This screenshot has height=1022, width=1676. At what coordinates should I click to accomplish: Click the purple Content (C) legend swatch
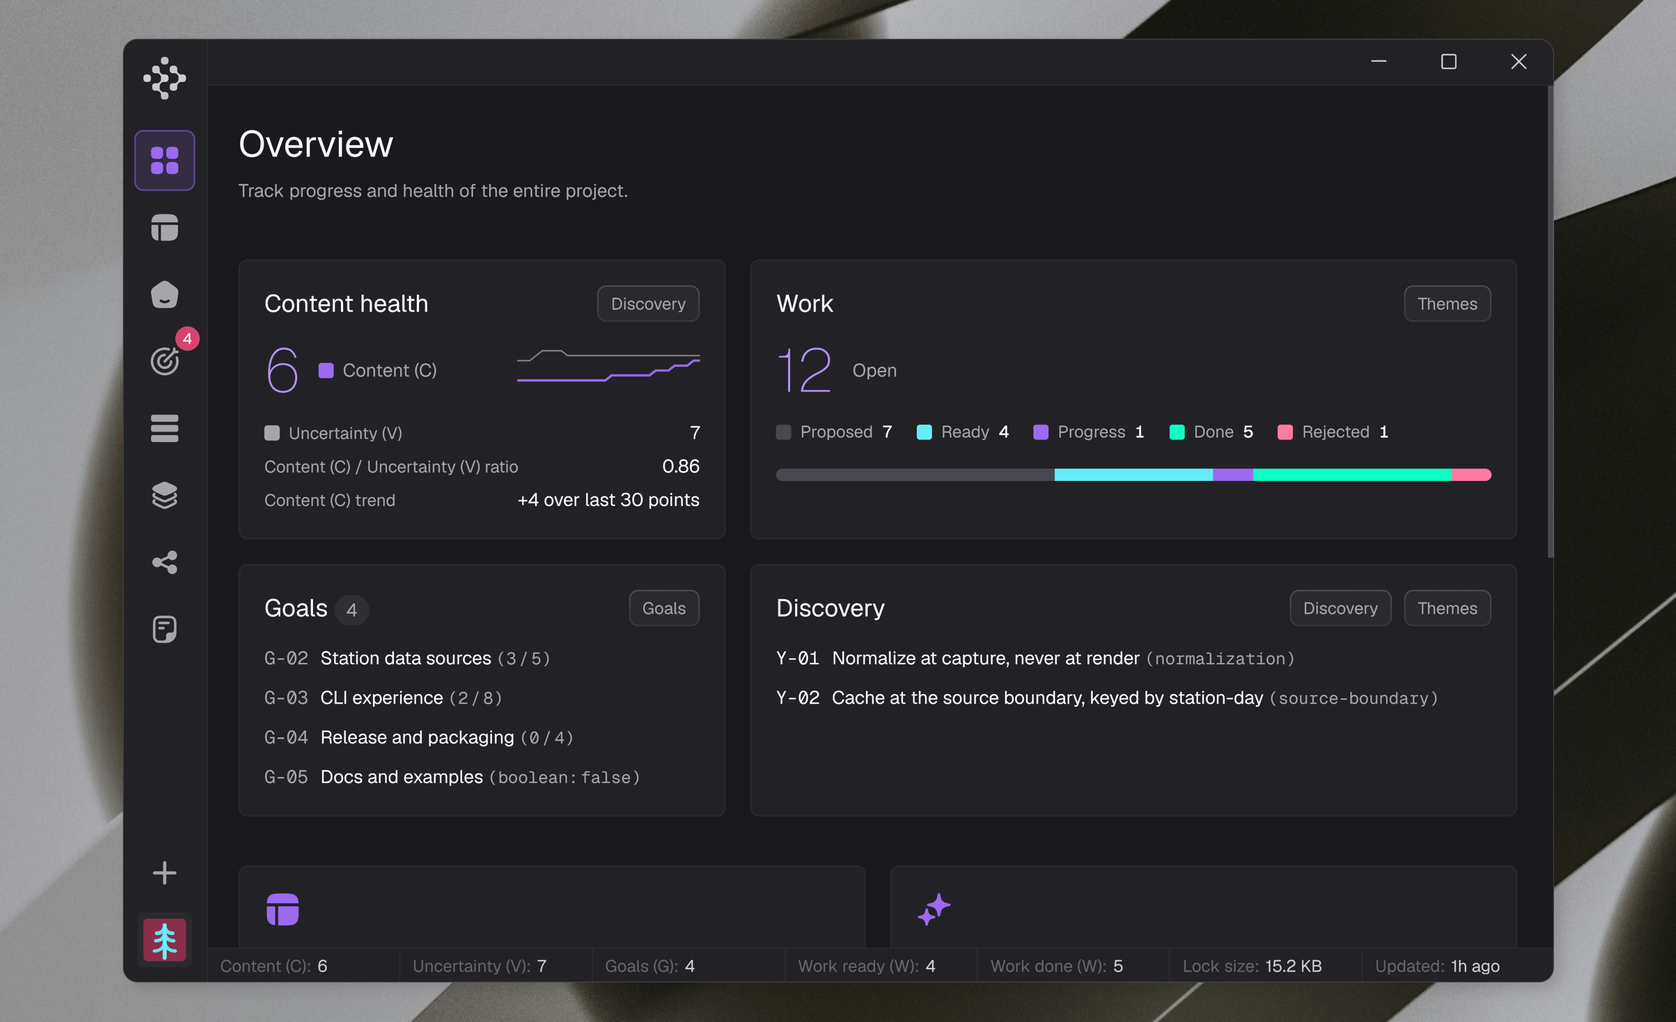(326, 370)
